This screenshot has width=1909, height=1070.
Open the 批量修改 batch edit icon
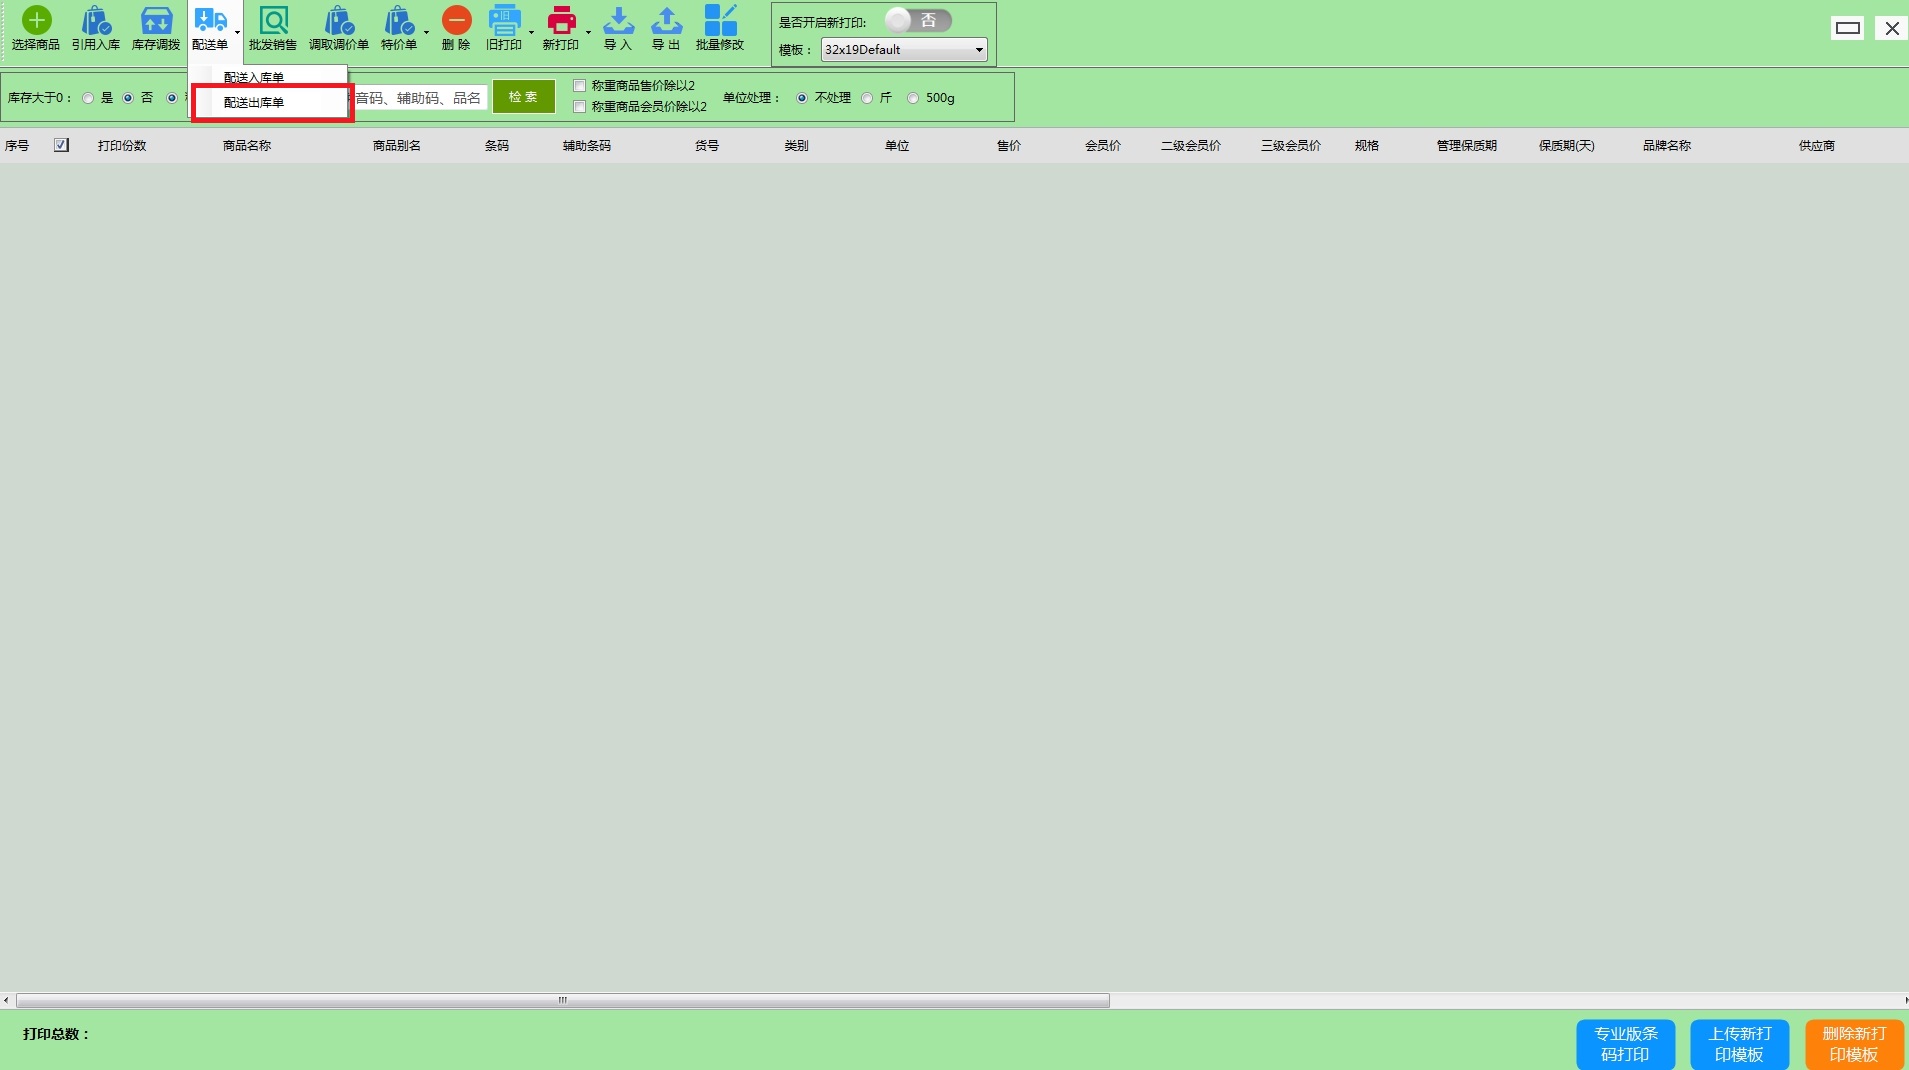click(720, 21)
